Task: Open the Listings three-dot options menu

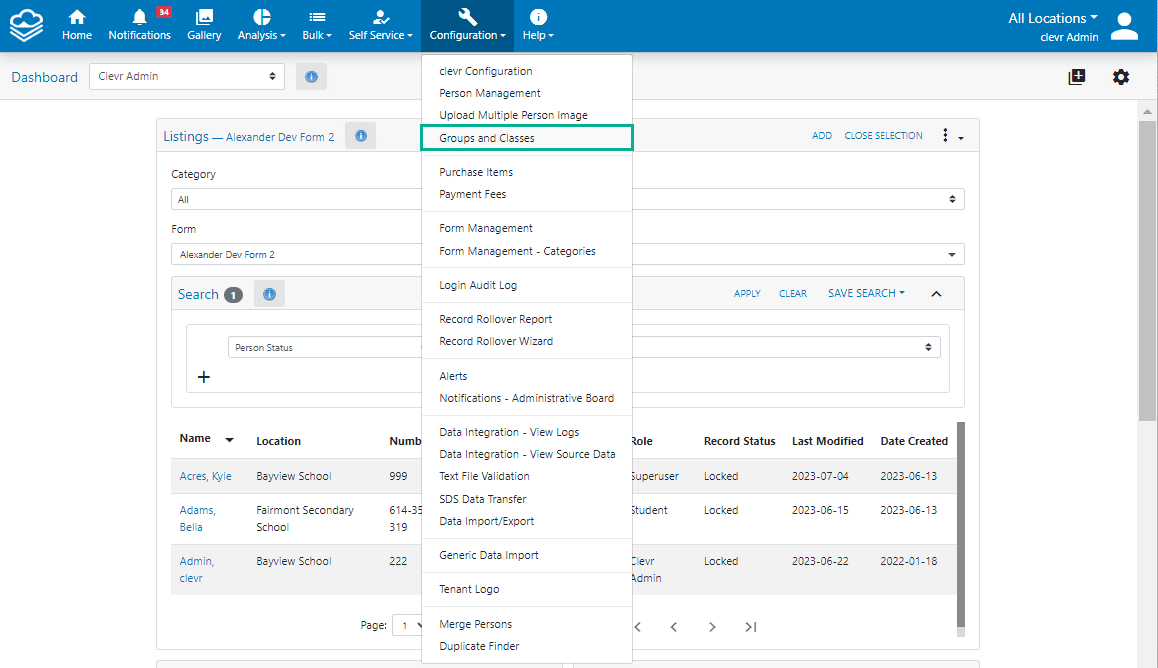Action: (x=951, y=136)
